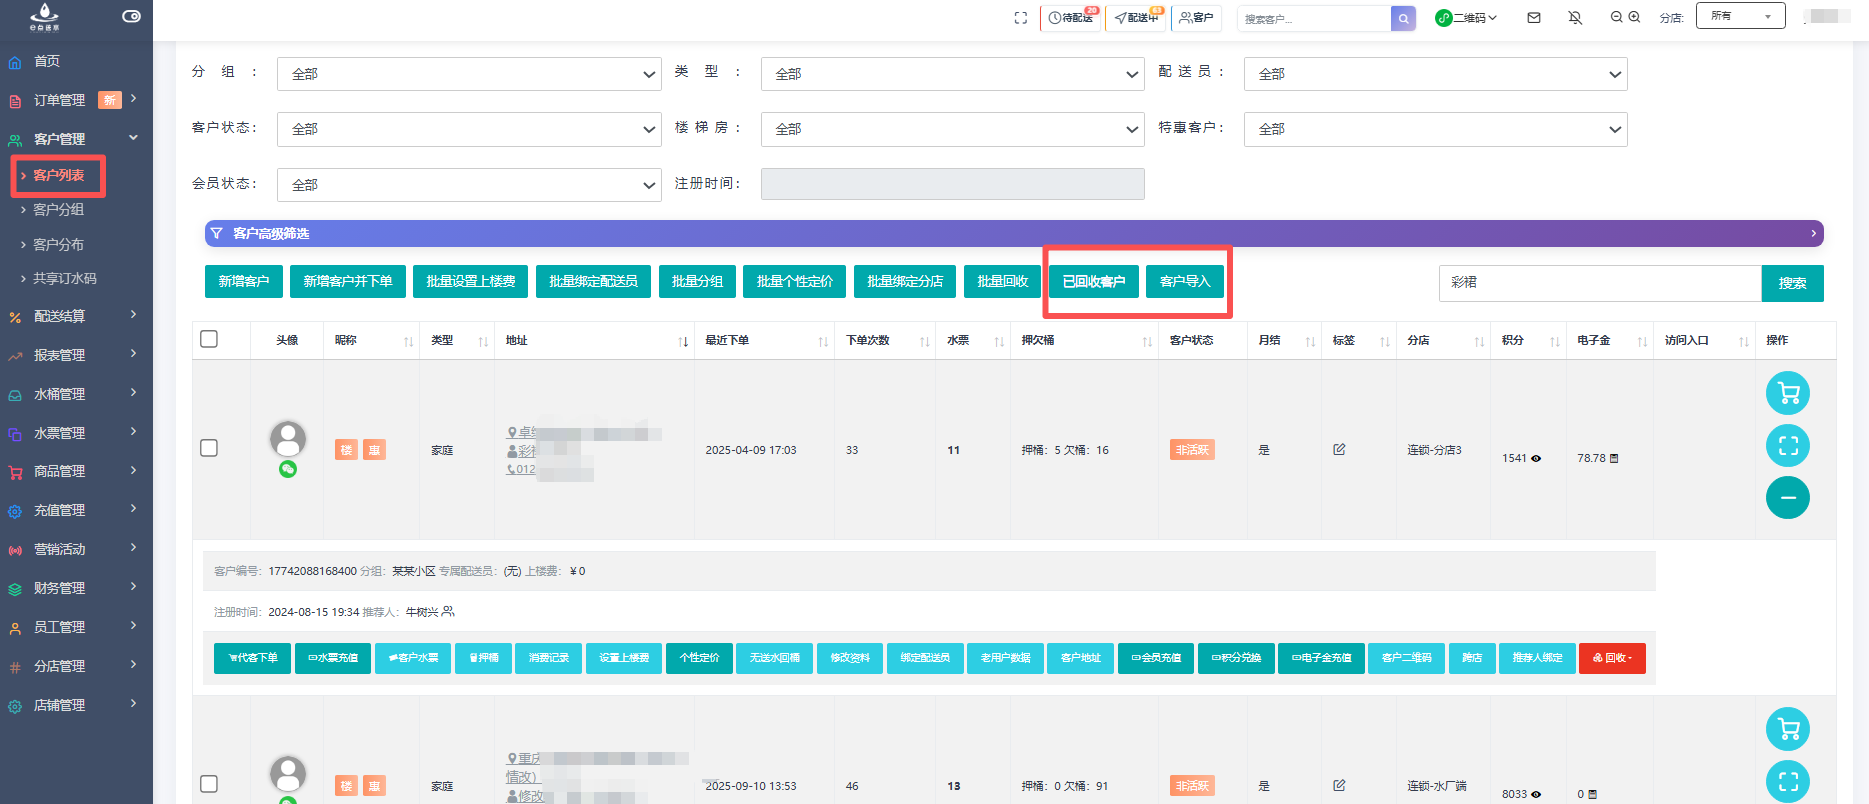Click the 代客下单 button
This screenshot has height=804, width=1869.
coord(253,658)
